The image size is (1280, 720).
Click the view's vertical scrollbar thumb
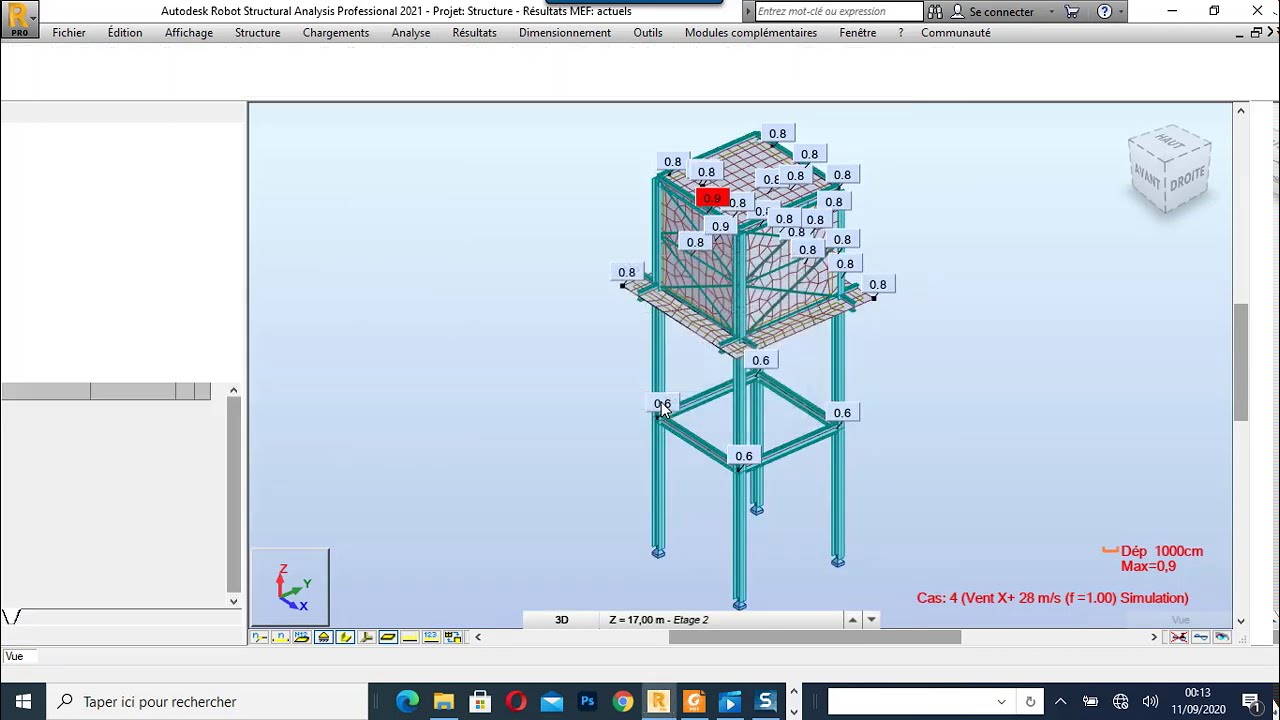click(x=1241, y=362)
